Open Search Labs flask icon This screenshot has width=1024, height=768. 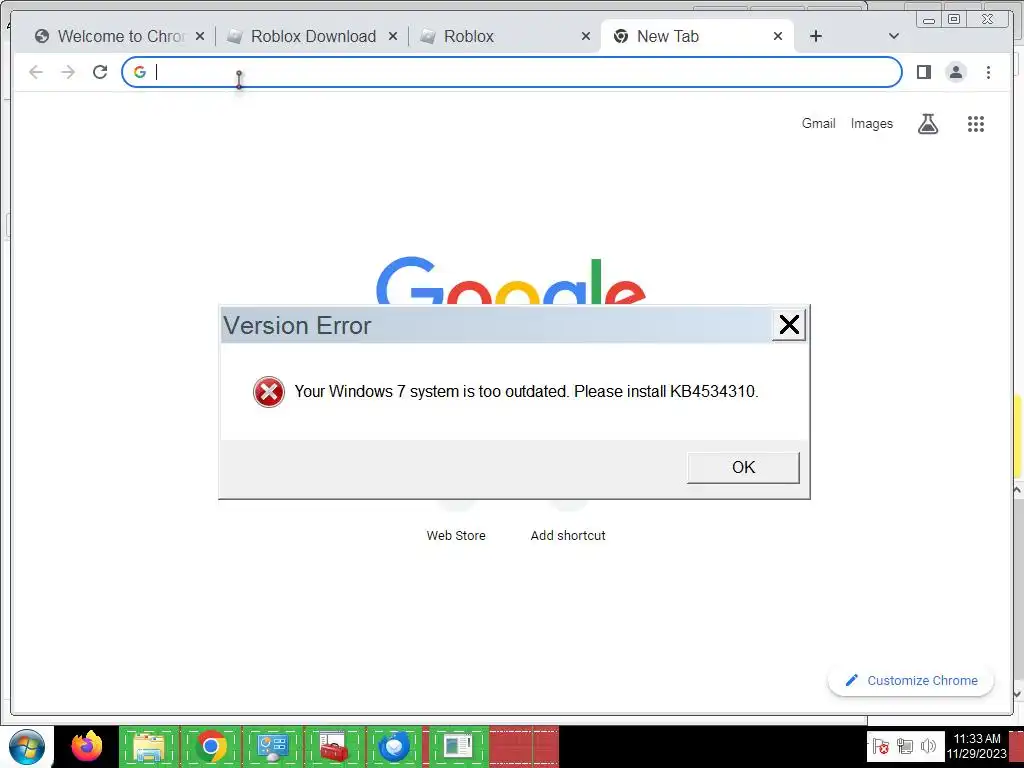pos(928,123)
